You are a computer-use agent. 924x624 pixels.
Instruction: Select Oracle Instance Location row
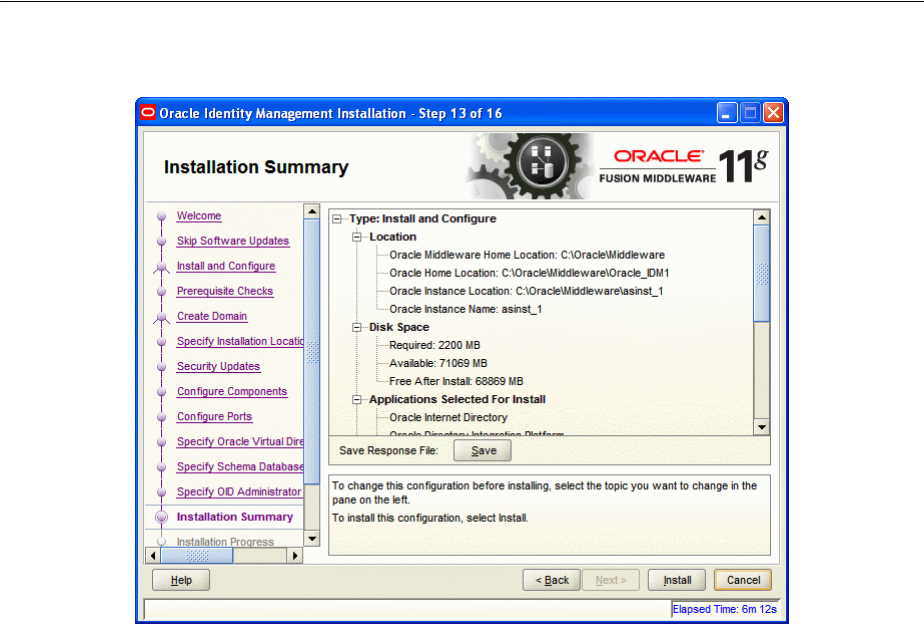[526, 291]
